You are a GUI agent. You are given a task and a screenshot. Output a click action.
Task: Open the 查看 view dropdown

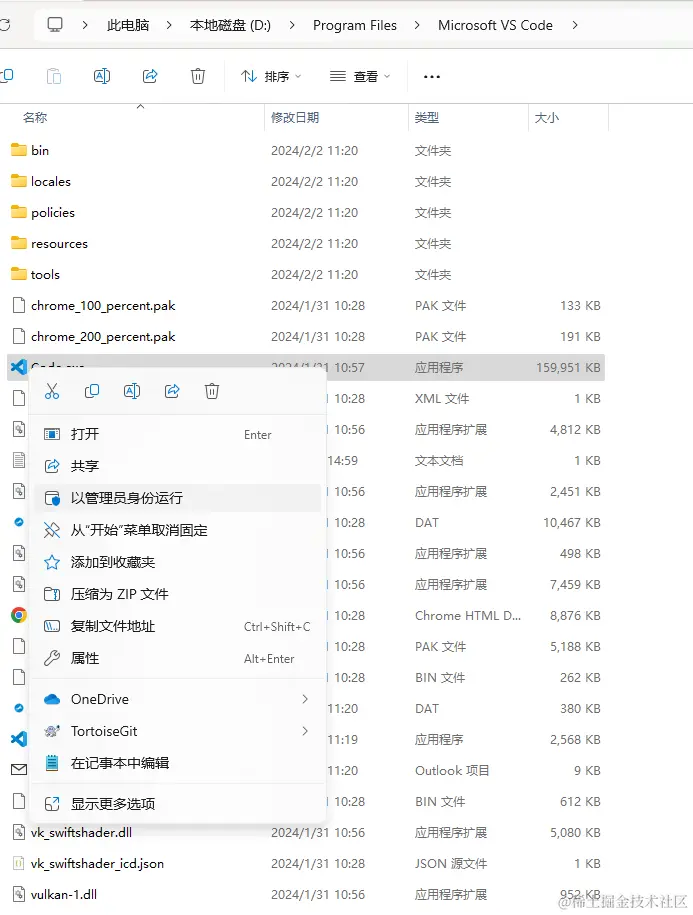click(359, 76)
